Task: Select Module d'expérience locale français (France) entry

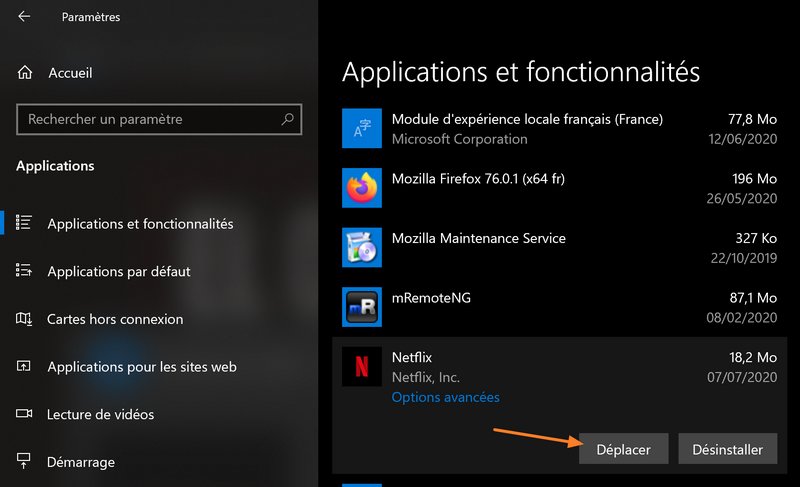Action: point(560,129)
